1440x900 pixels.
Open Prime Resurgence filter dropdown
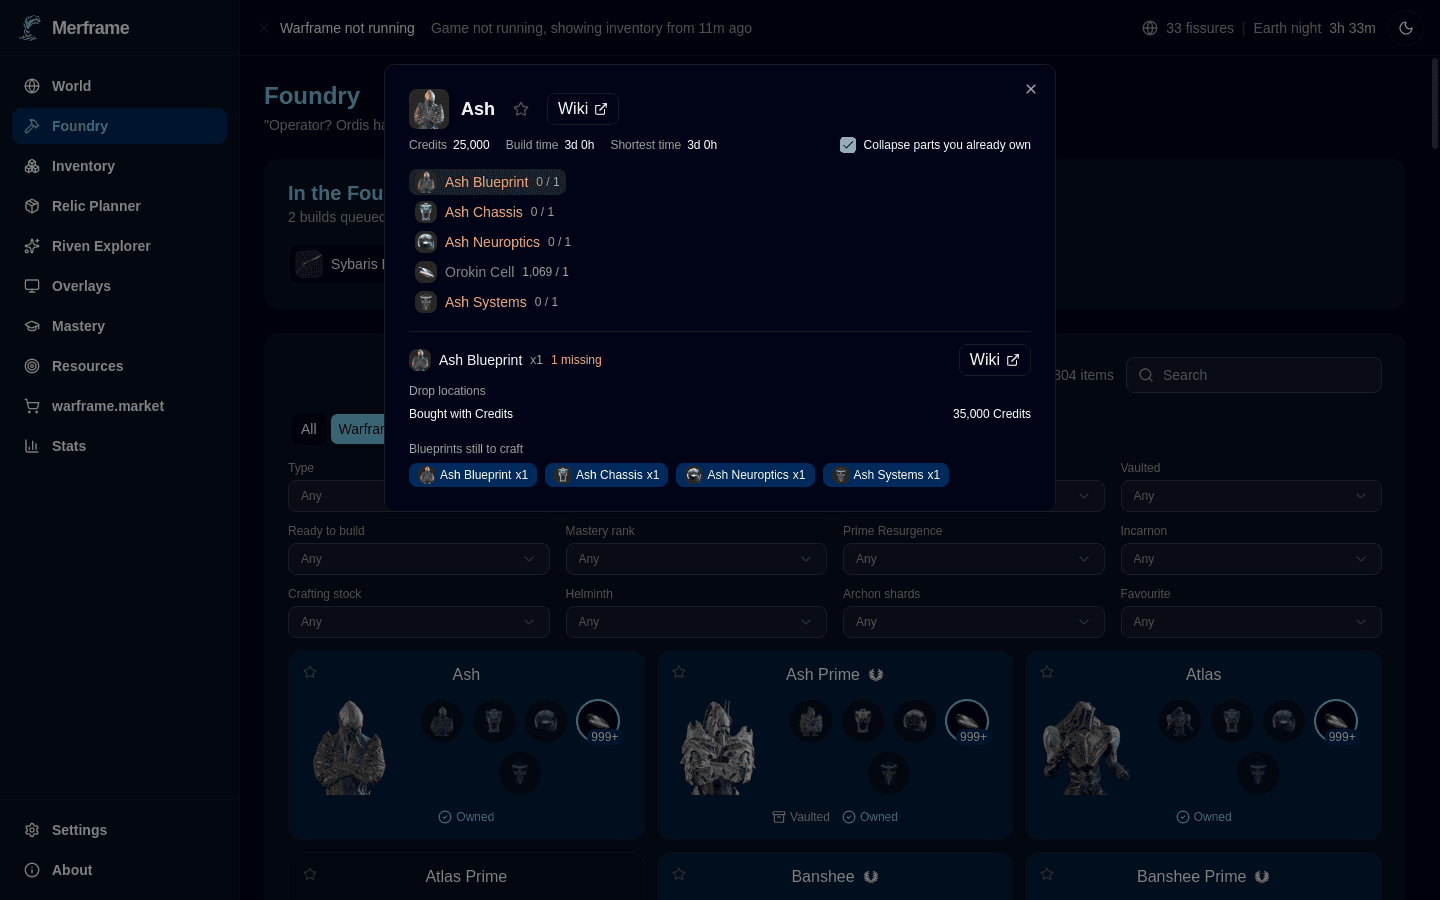974,559
